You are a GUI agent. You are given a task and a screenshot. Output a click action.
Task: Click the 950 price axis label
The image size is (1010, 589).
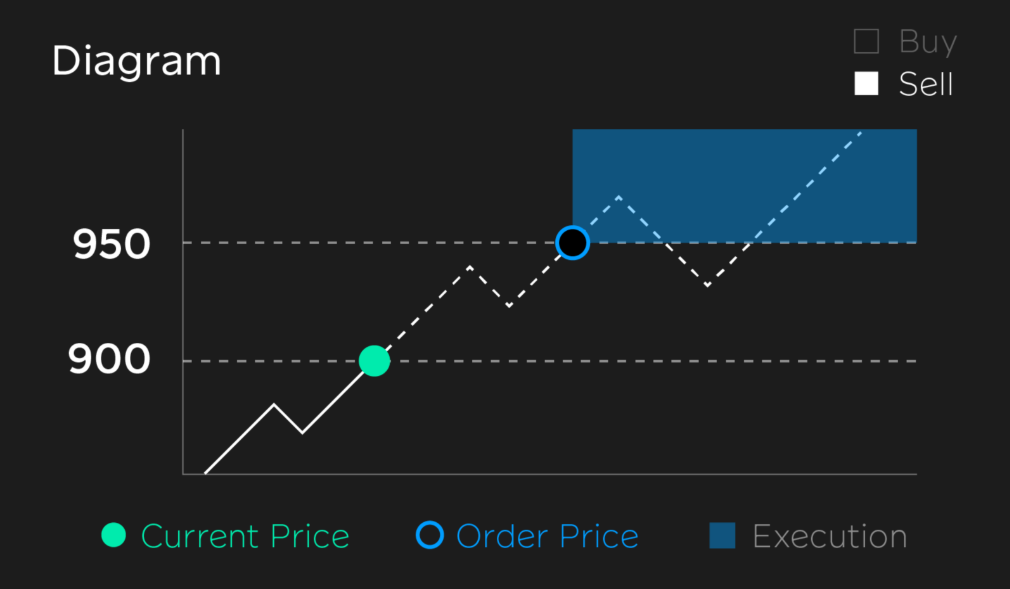click(111, 245)
